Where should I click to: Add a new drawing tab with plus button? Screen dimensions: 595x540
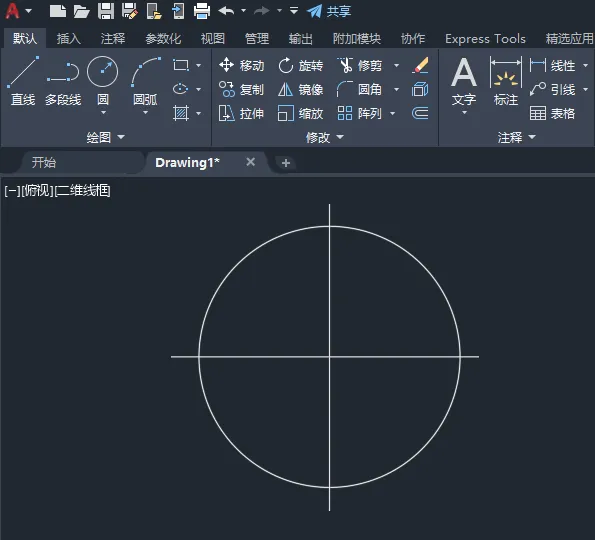286,163
